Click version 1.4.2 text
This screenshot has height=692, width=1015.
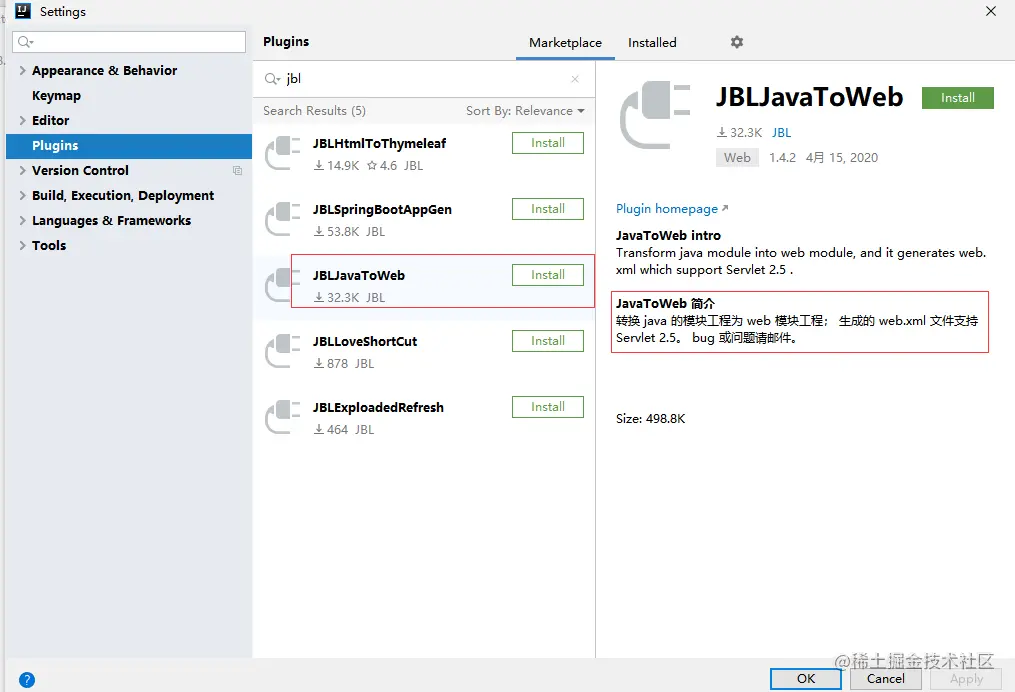click(782, 158)
